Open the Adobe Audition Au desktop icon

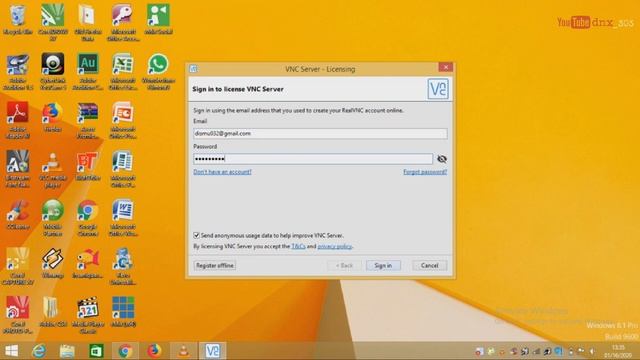point(88,71)
